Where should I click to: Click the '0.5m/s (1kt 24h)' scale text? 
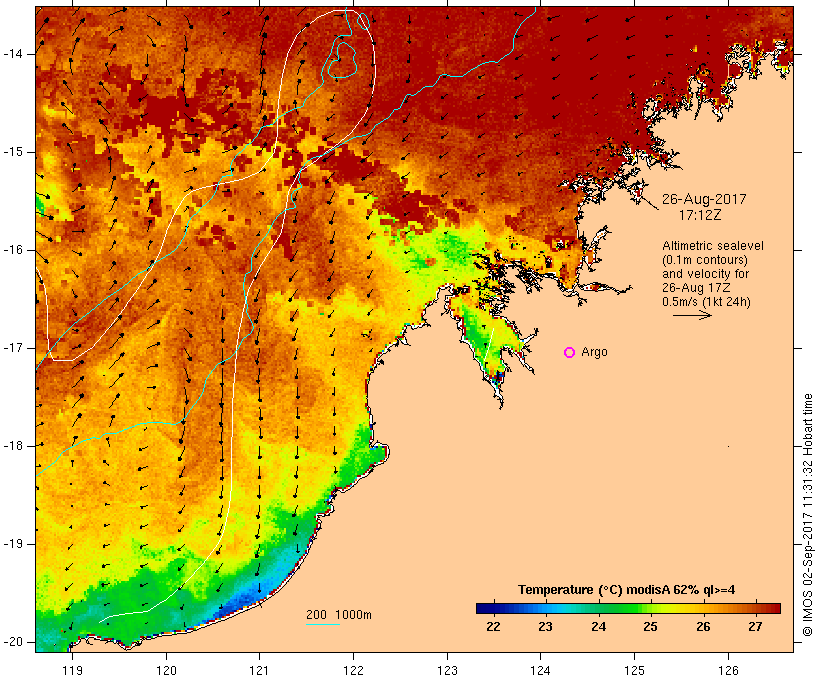pos(706,302)
